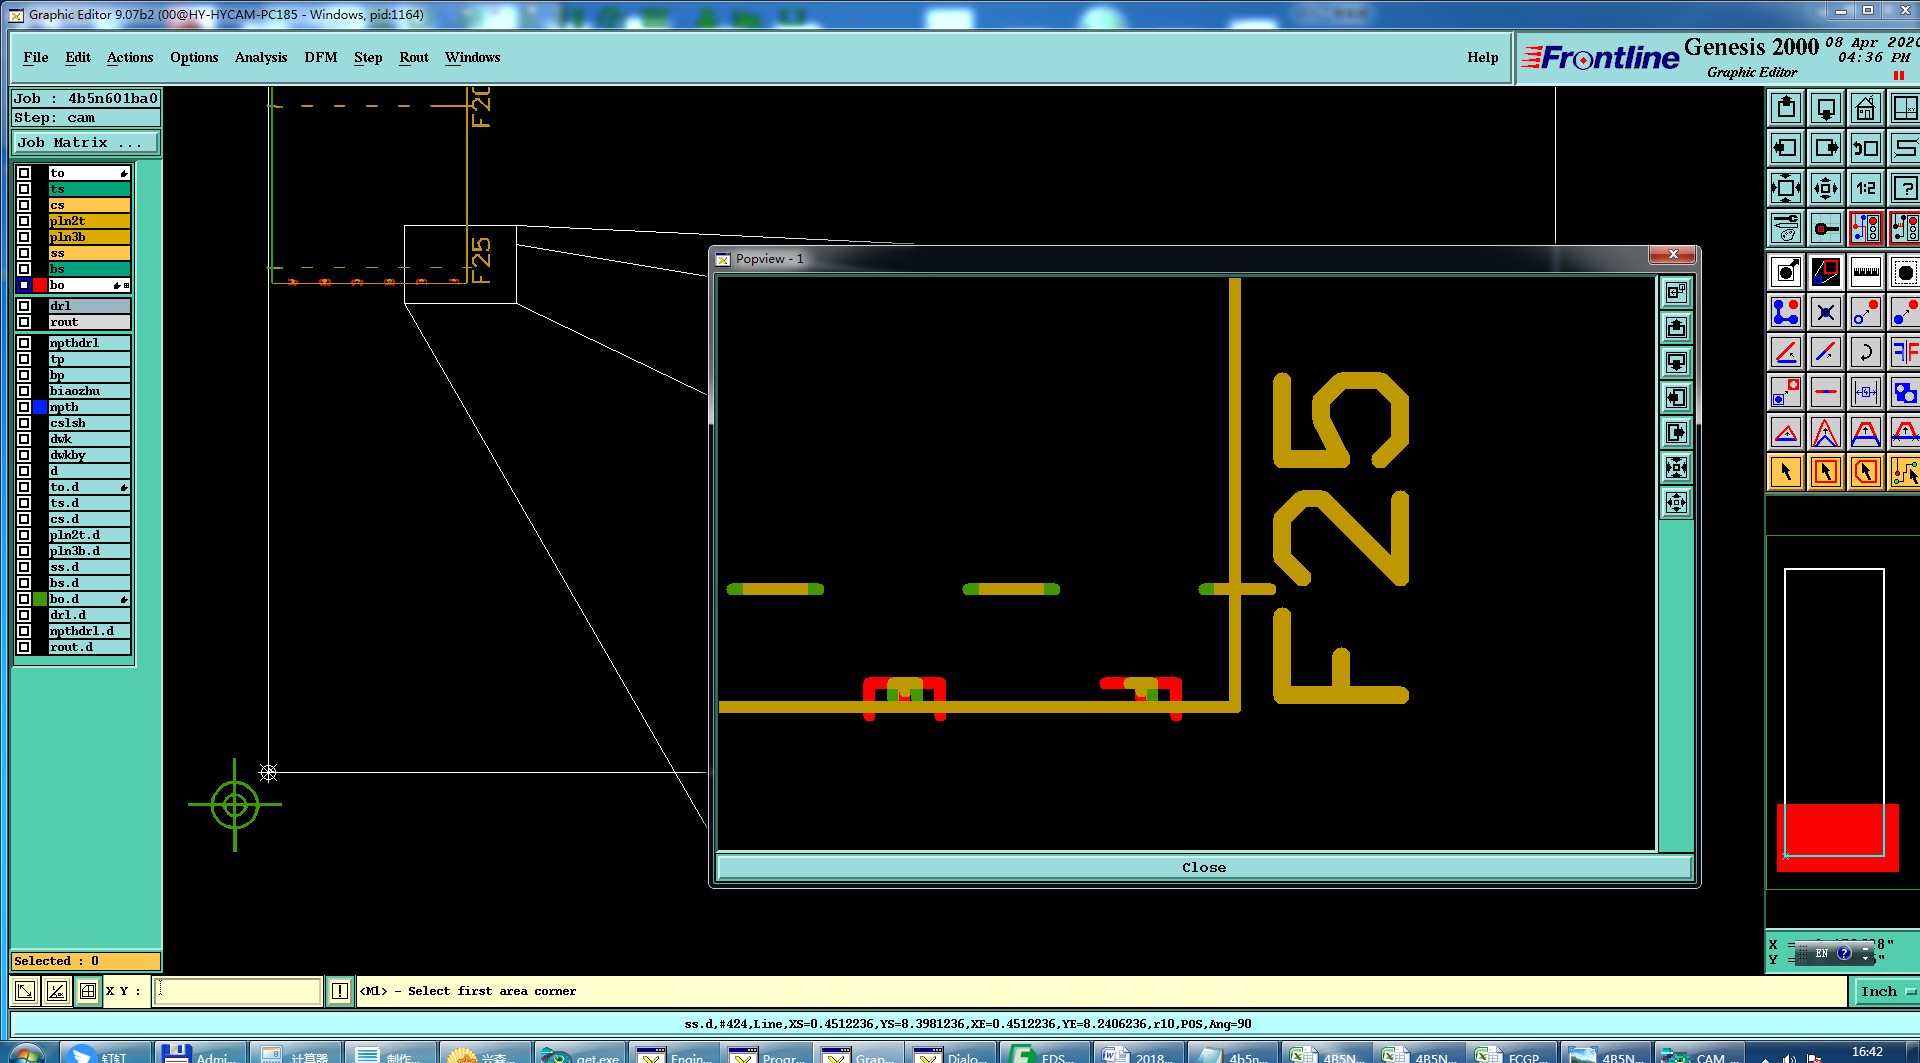1920x1063 pixels.
Task: Click the pan up arrow icon
Action: point(1786,108)
